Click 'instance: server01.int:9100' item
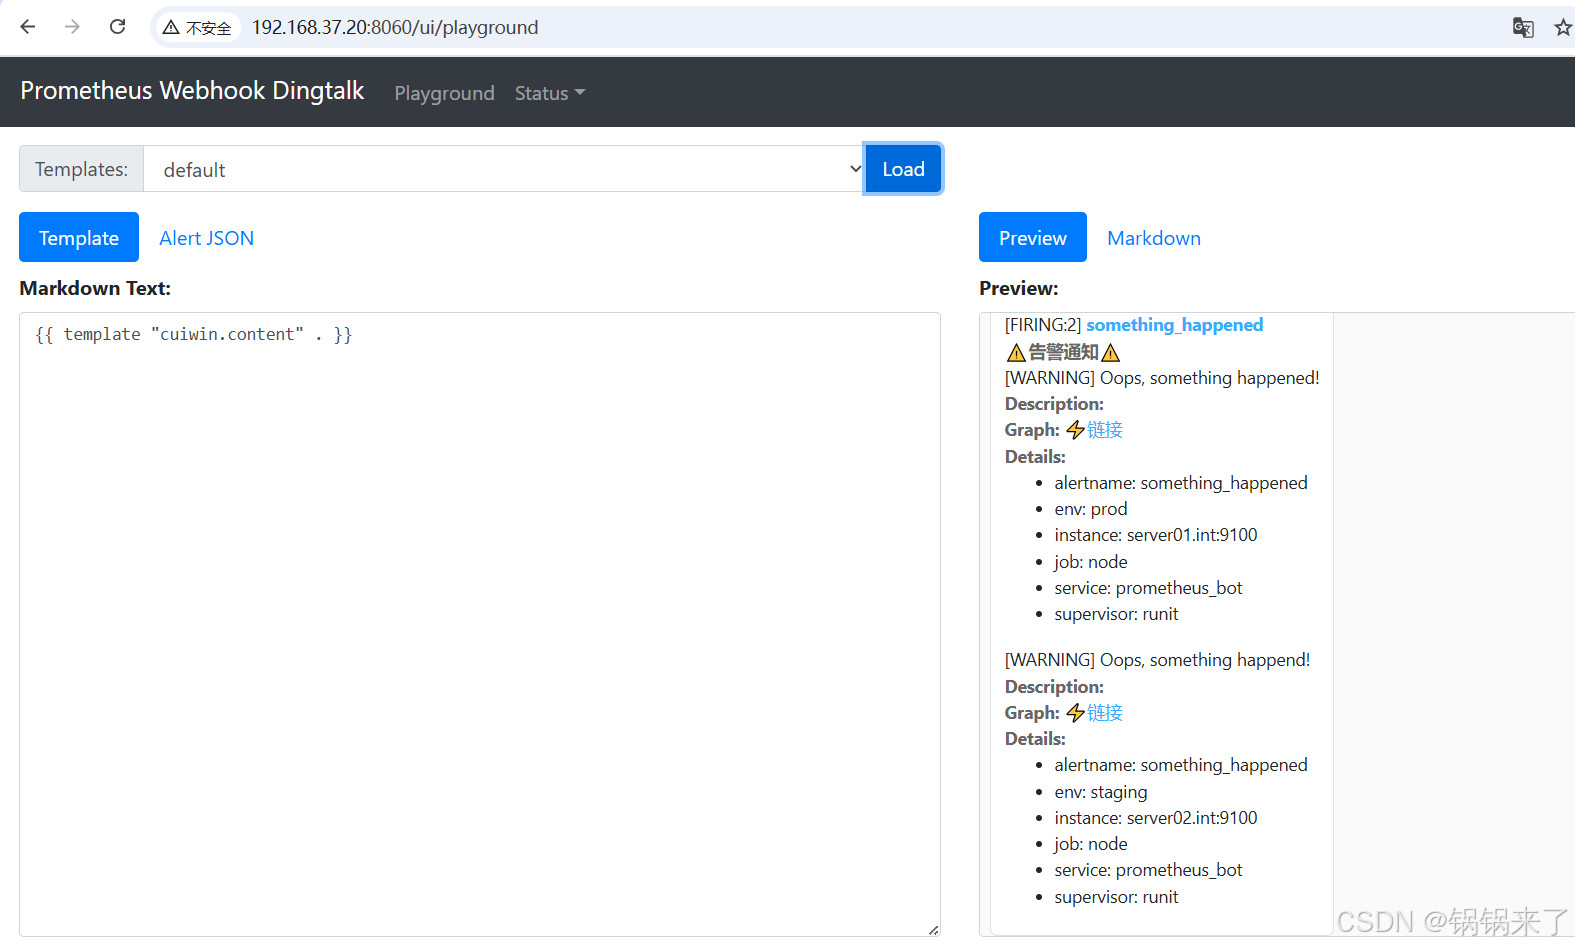This screenshot has height=949, width=1575. pyautogui.click(x=1156, y=535)
